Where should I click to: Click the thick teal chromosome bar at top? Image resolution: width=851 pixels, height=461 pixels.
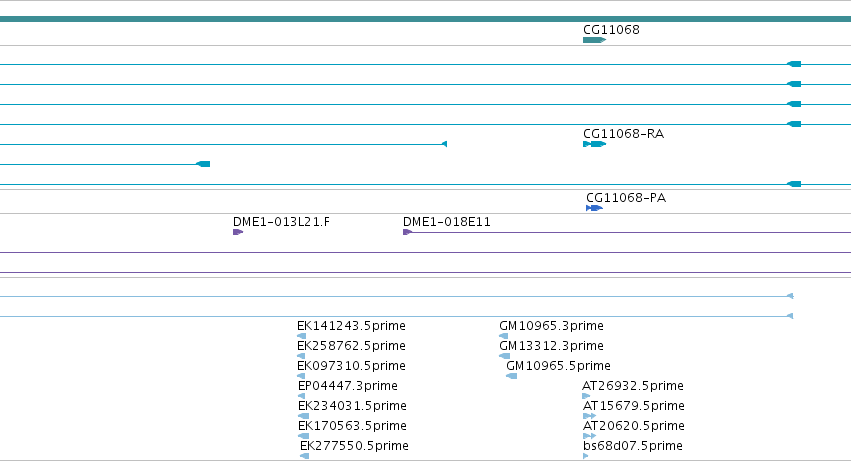pos(426,19)
